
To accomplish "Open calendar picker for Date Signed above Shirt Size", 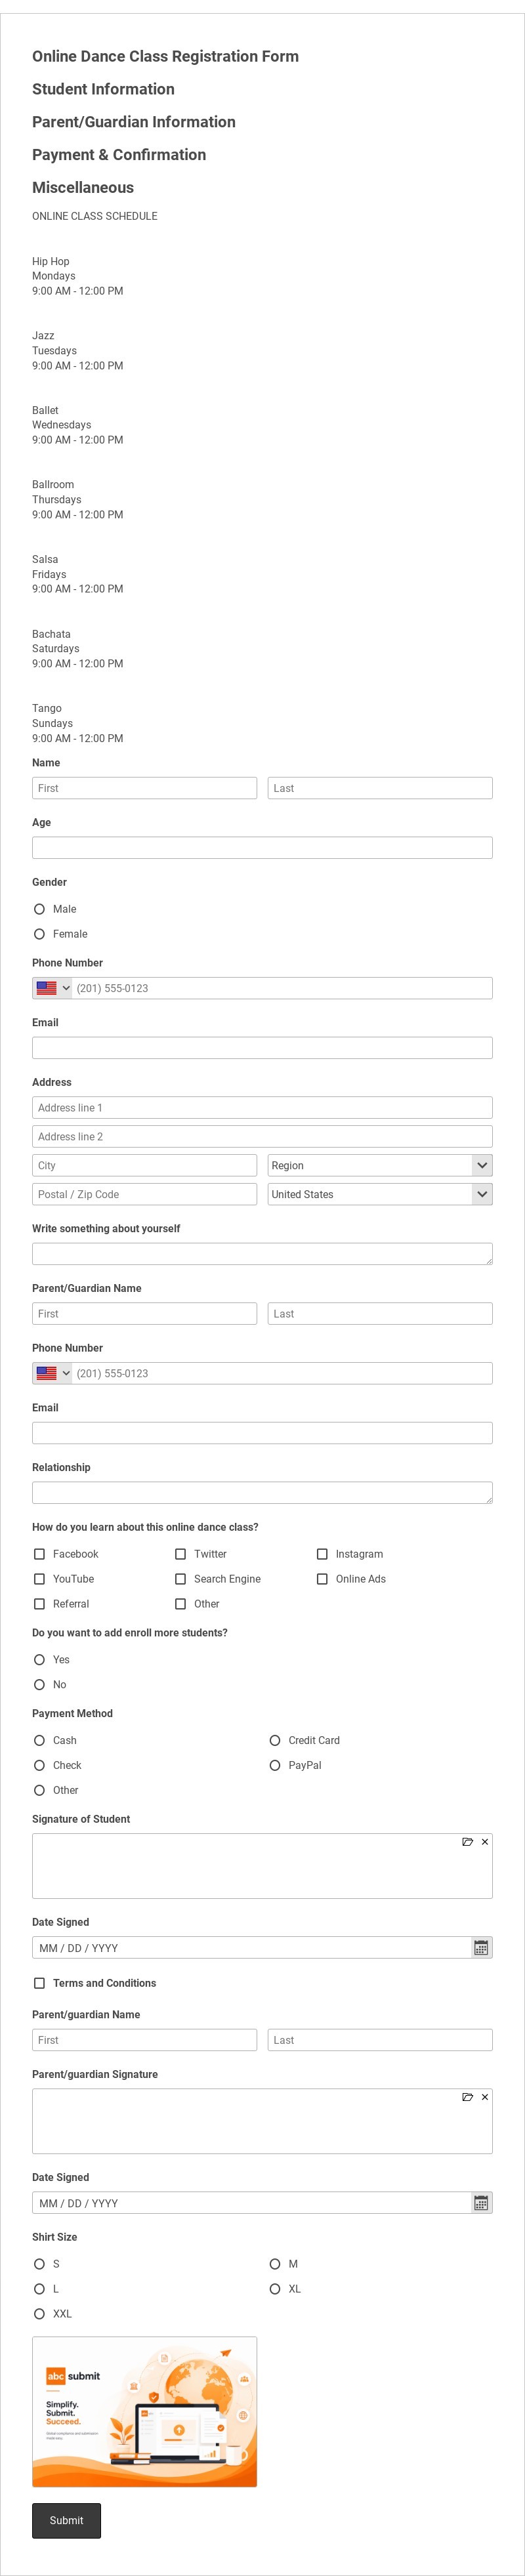I will tap(481, 2202).
